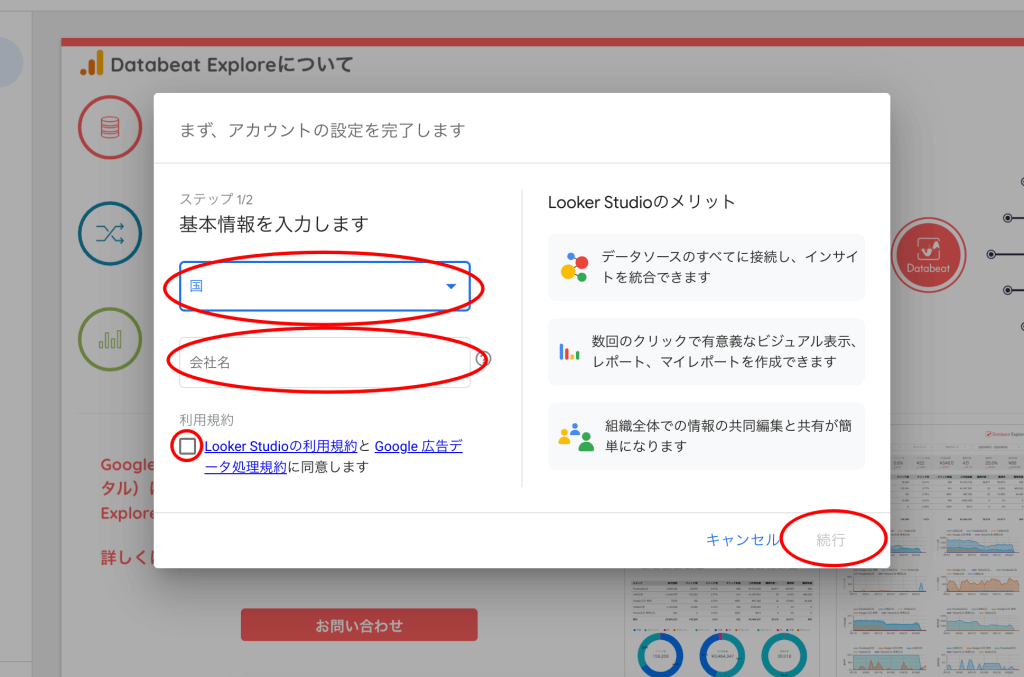
Task: Open the Google 広告データ処理規約 link
Action: pyautogui.click(x=333, y=456)
